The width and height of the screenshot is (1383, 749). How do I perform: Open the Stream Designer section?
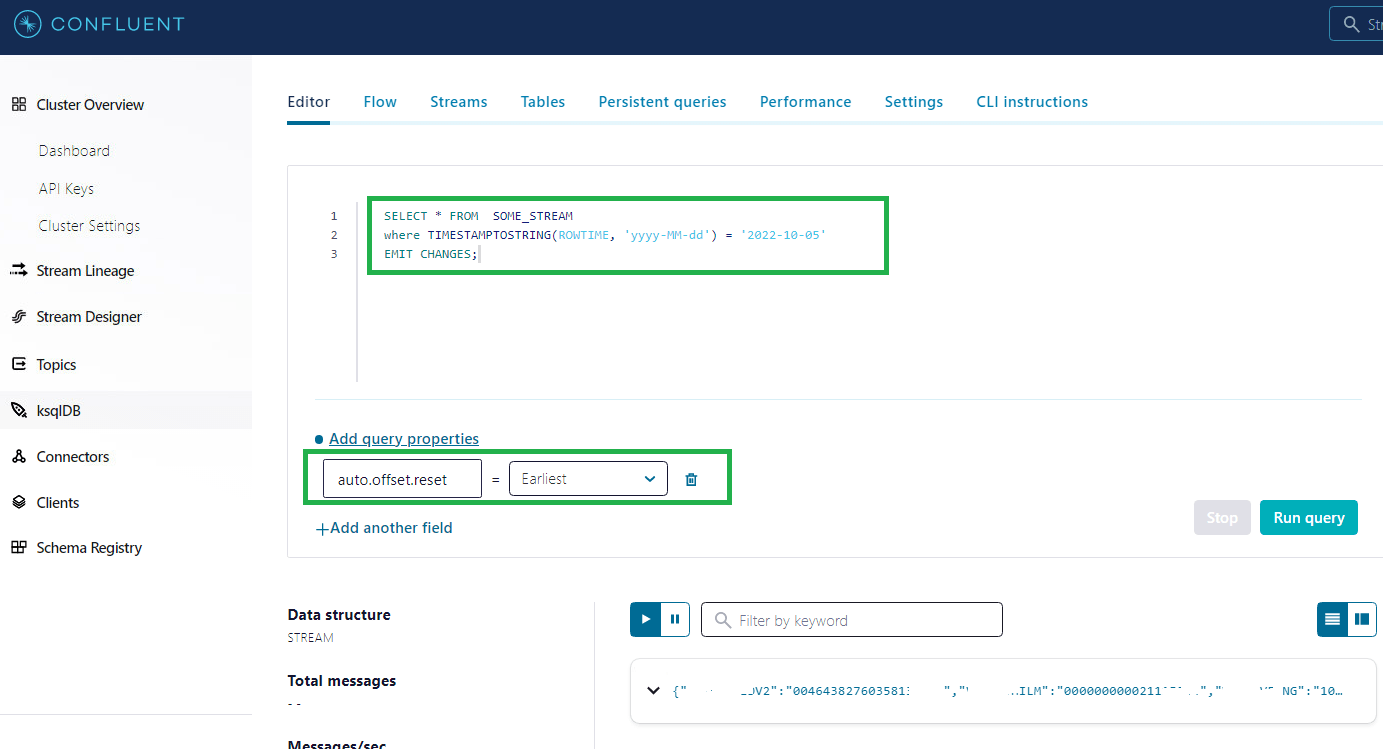coord(88,316)
